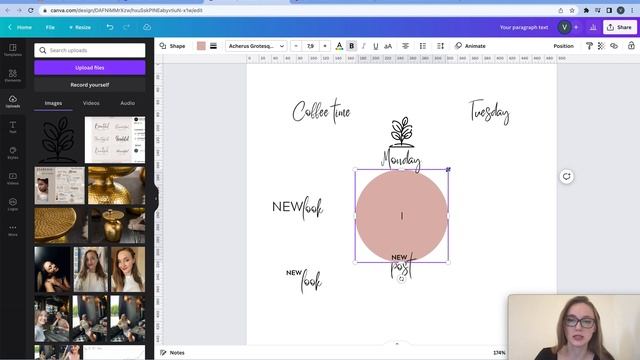Open text color picker

[x=339, y=46]
